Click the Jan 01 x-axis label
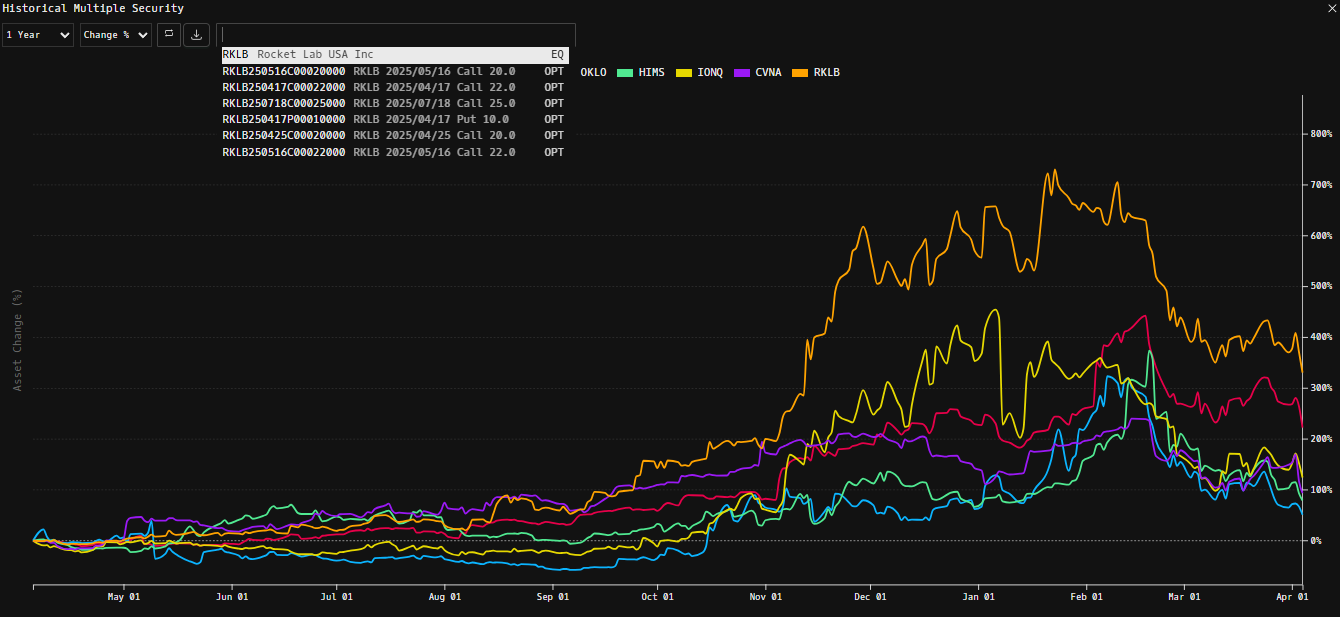The image size is (1340, 617). tap(977, 597)
